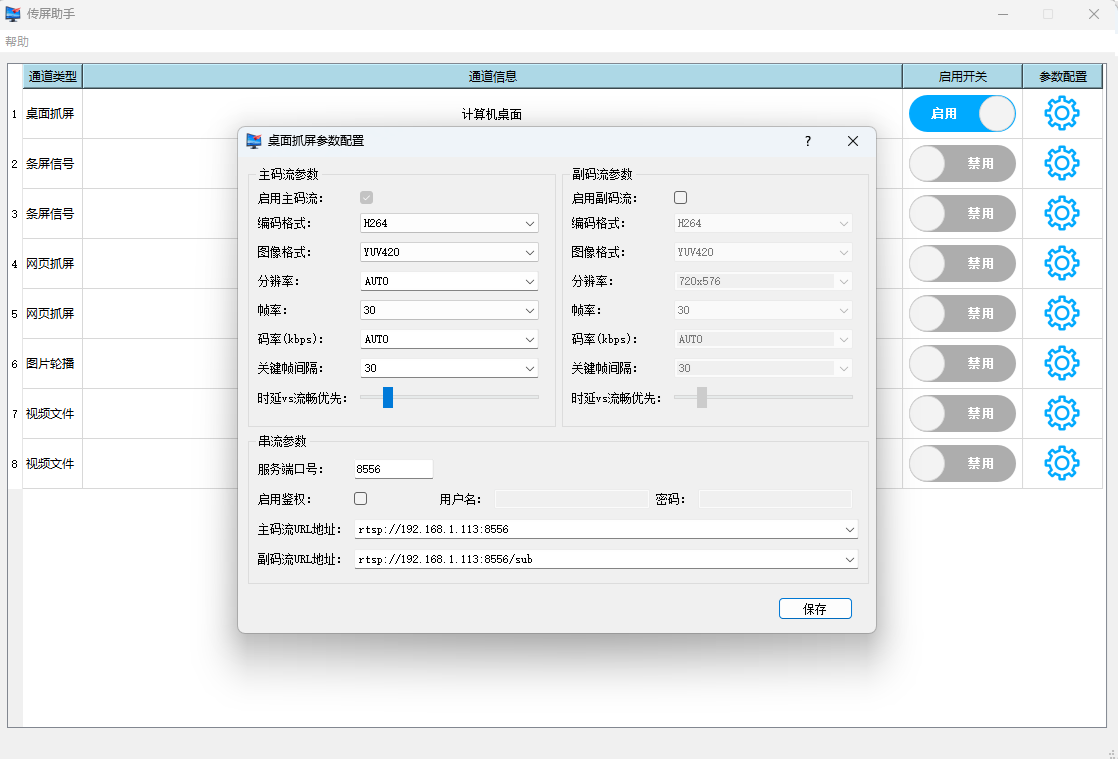This screenshot has height=760, width=1120.
Task: Click gear icon for row 7 视频文件
Action: pos(1061,413)
